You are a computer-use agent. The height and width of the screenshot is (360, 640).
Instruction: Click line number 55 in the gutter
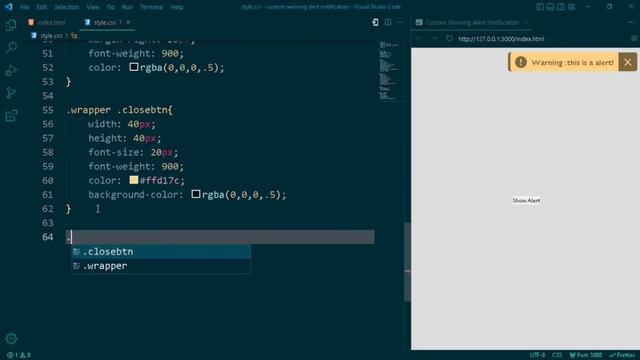point(48,110)
